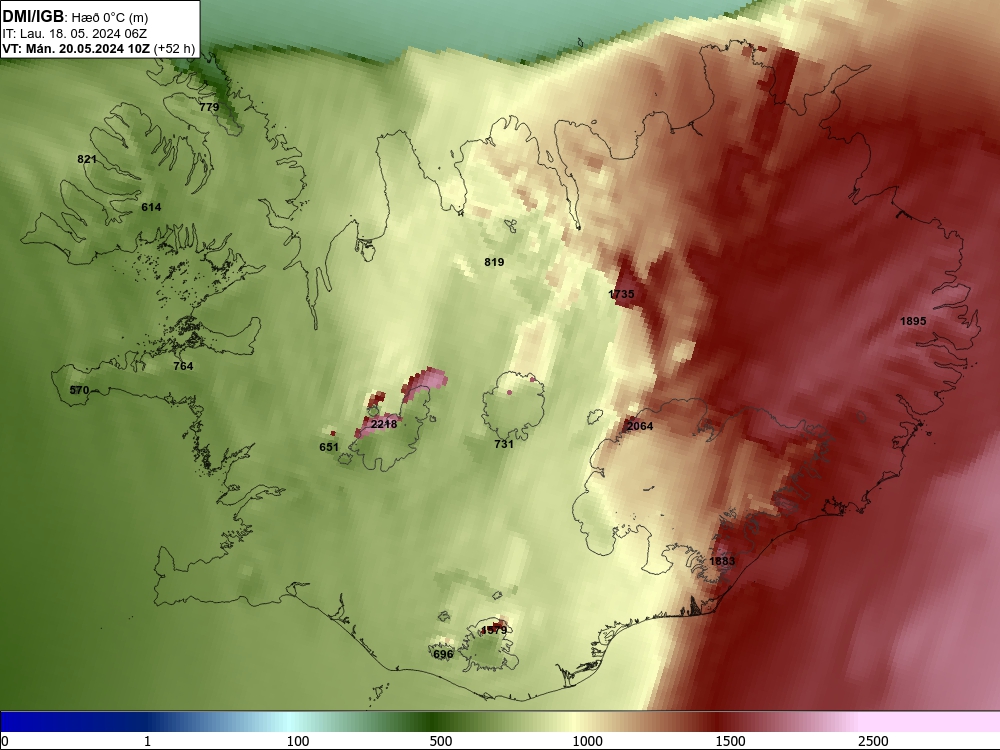1000x750 pixels.
Task: Click the 1 tick on color scale
Action: click(147, 741)
